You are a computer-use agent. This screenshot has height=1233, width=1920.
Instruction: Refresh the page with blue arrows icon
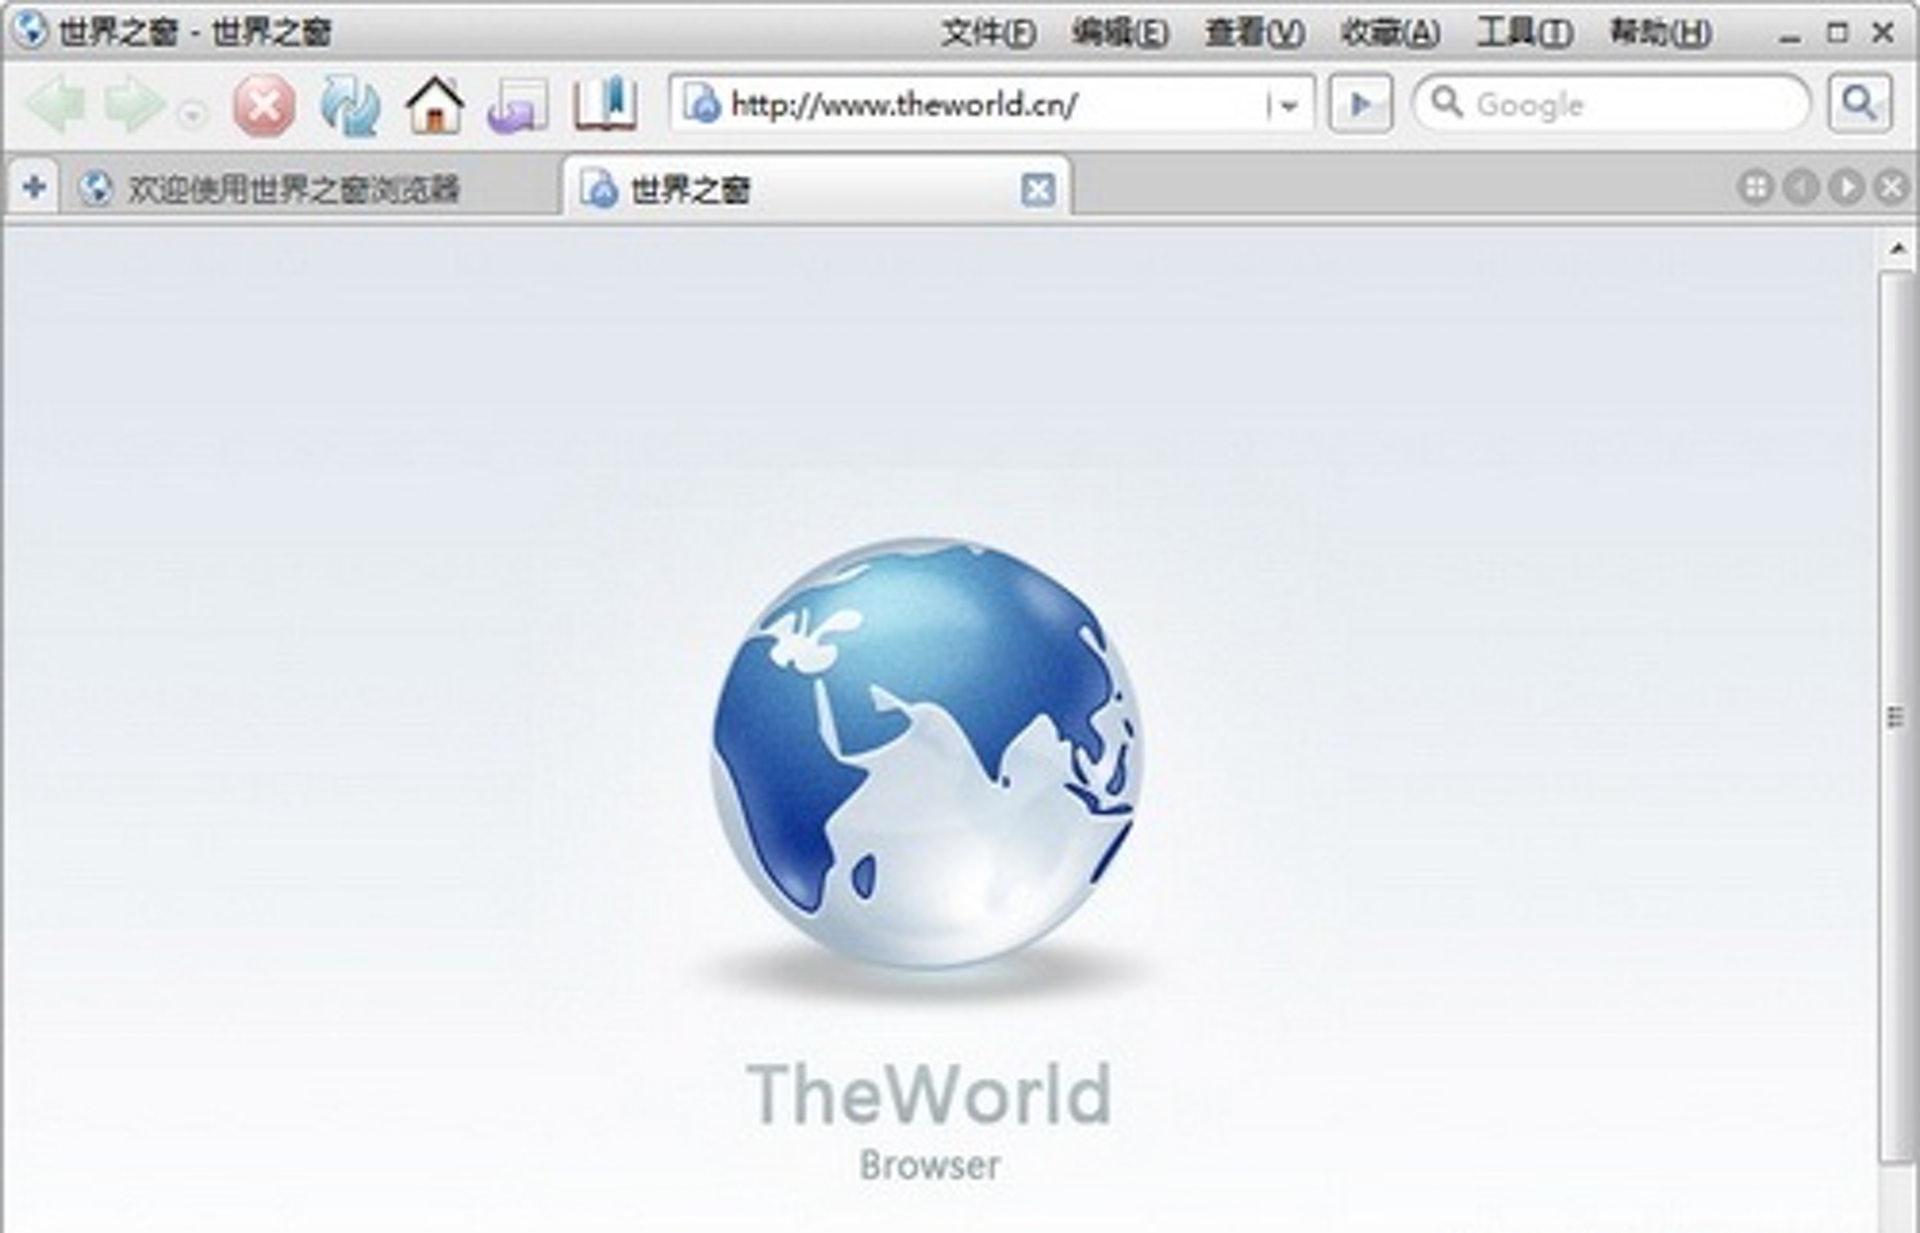click(x=349, y=105)
